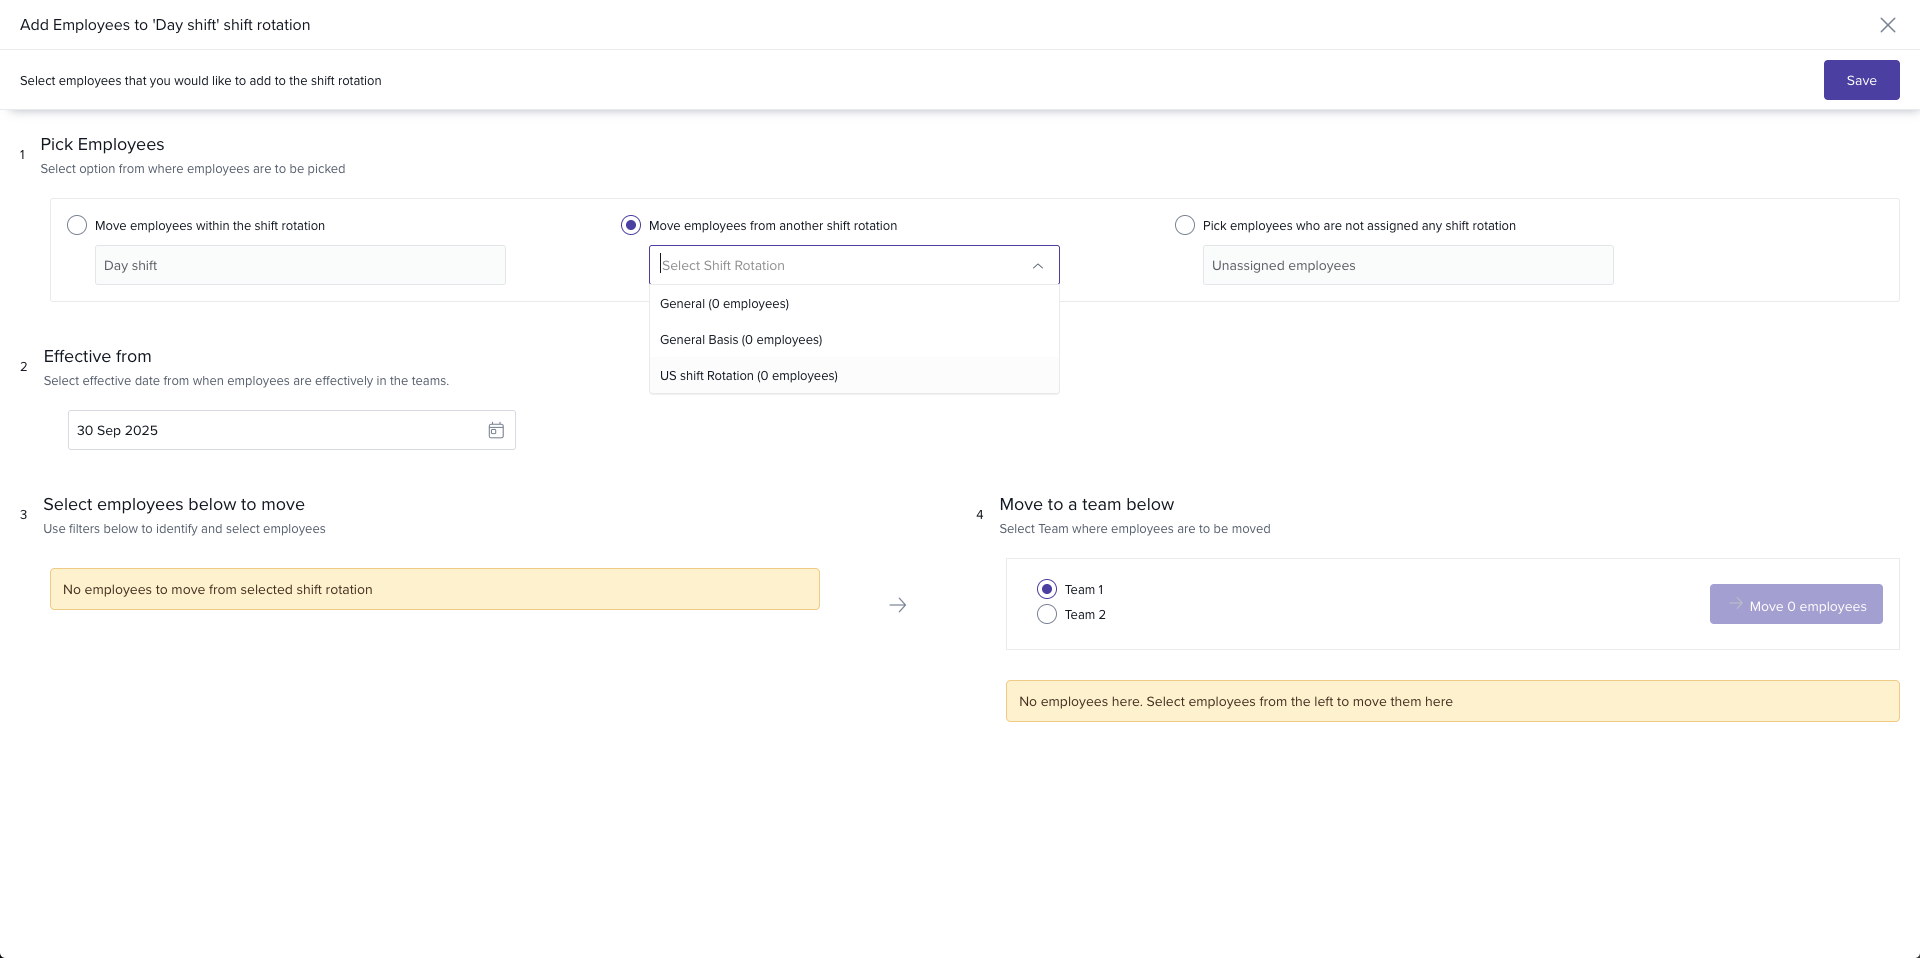This screenshot has width=1920, height=958.
Task: Click the Day shift field
Action: [x=300, y=265]
